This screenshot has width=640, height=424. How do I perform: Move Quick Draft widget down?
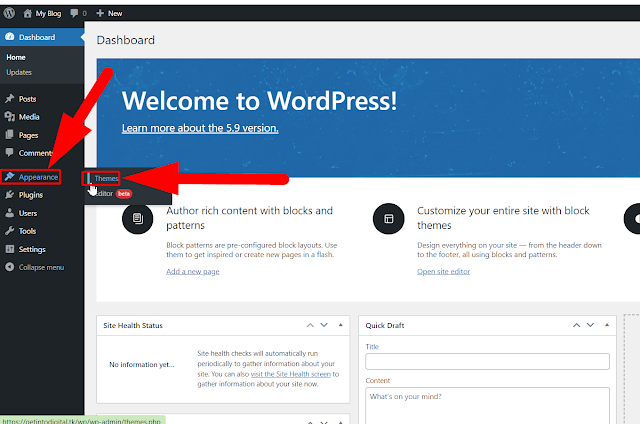(x=590, y=325)
